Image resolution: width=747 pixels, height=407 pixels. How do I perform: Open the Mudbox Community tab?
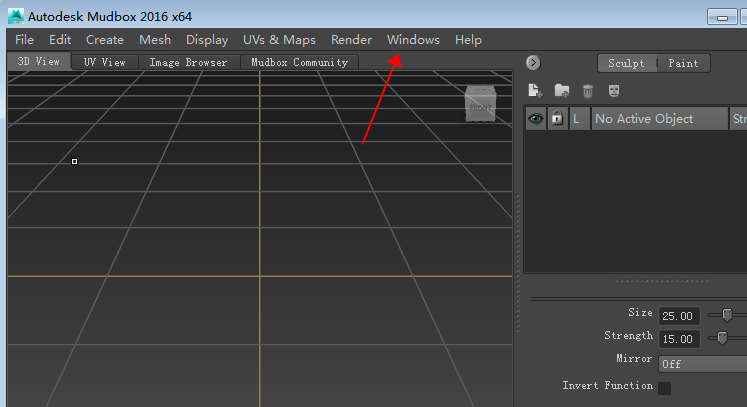(x=300, y=62)
